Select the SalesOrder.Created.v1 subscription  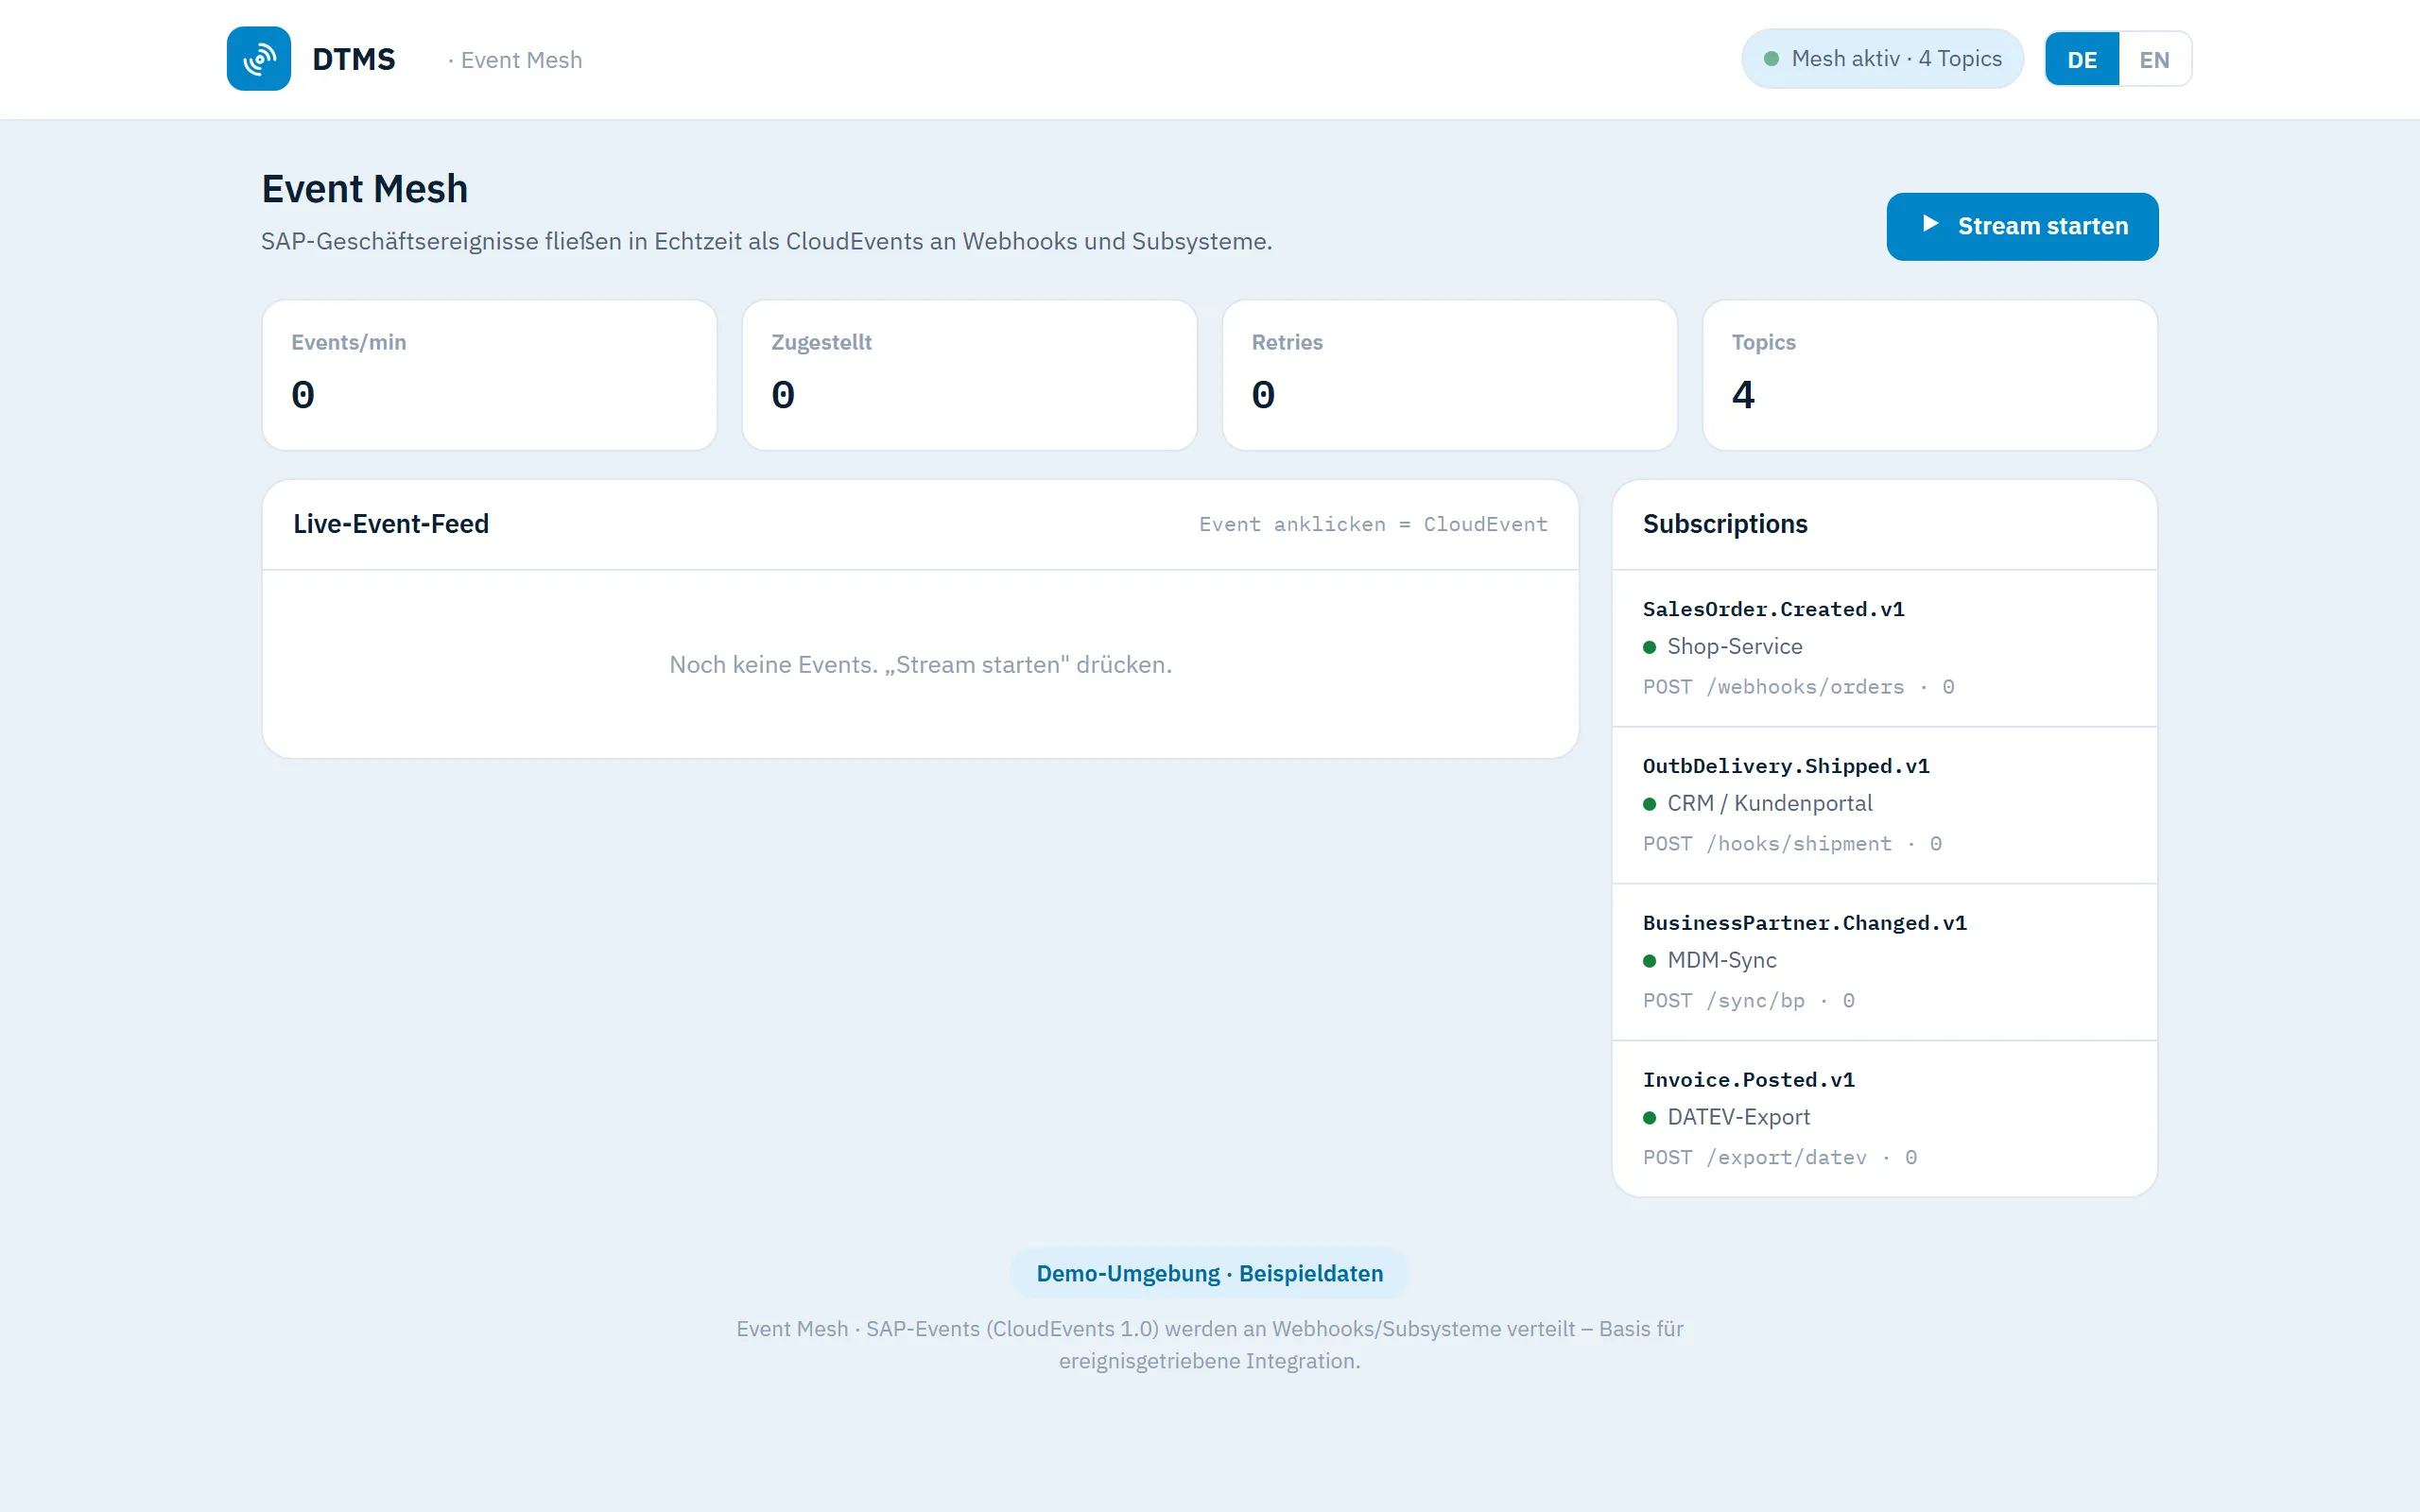1885,648
